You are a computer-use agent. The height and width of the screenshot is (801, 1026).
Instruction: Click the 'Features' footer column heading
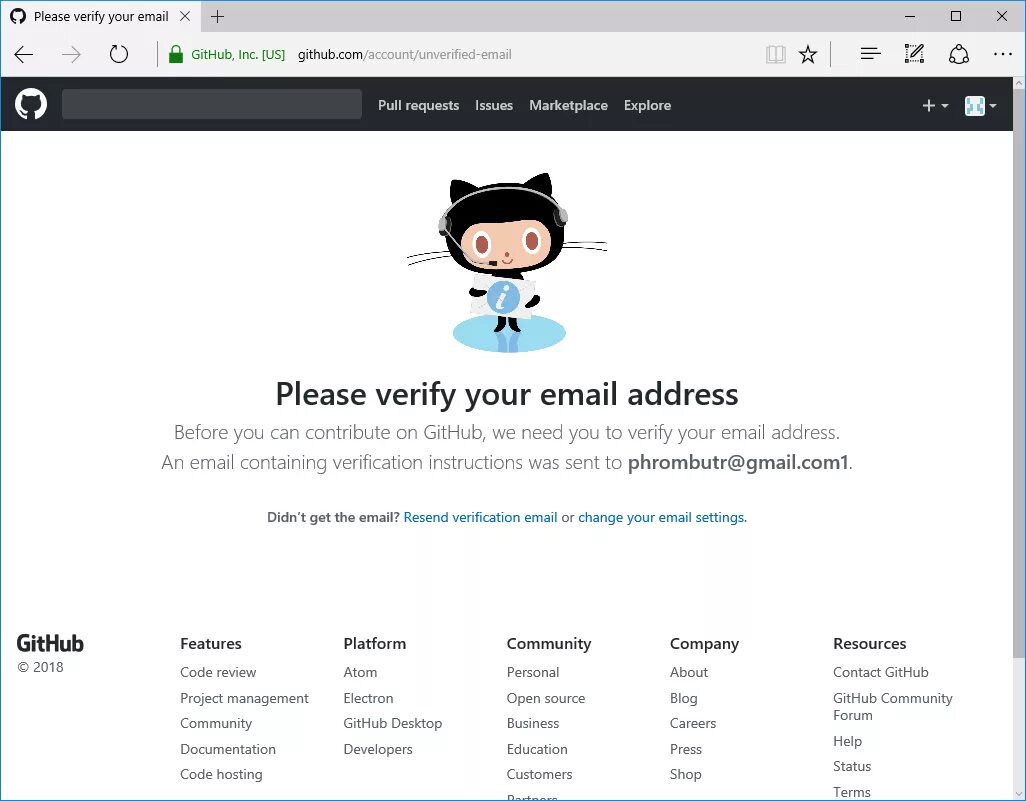(x=211, y=643)
